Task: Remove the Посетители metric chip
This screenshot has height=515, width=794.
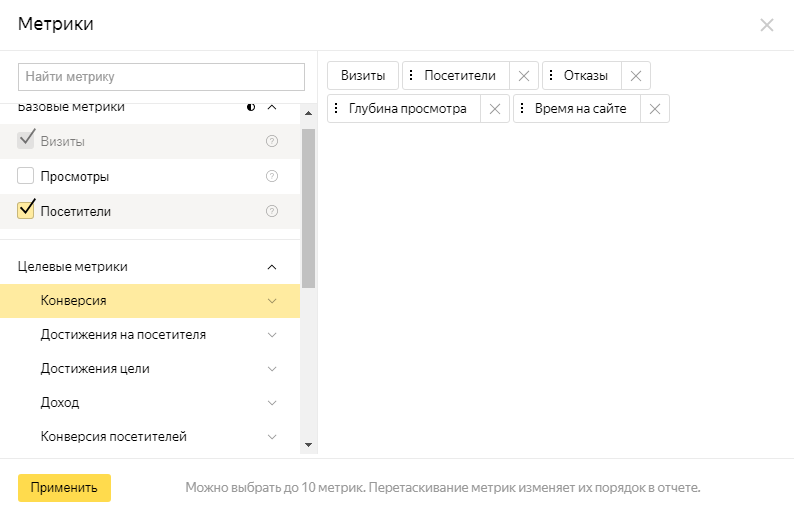Action: (524, 76)
